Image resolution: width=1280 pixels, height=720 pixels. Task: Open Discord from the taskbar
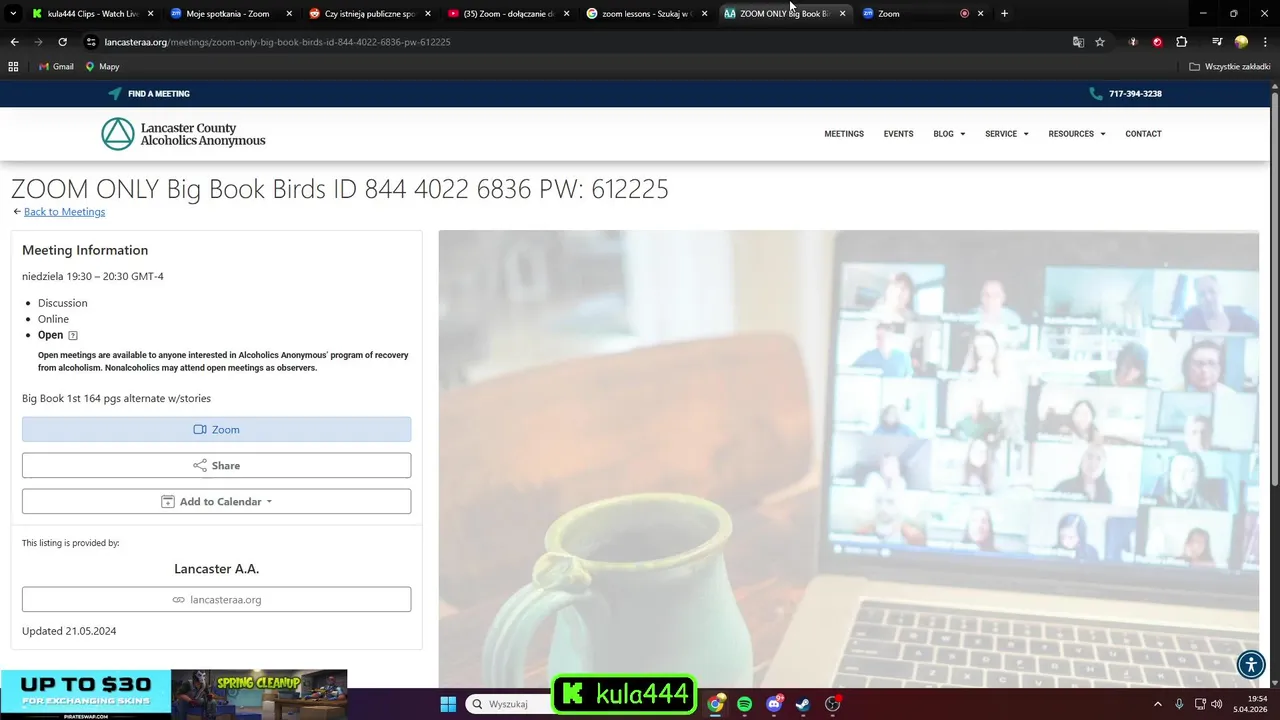[x=774, y=704]
